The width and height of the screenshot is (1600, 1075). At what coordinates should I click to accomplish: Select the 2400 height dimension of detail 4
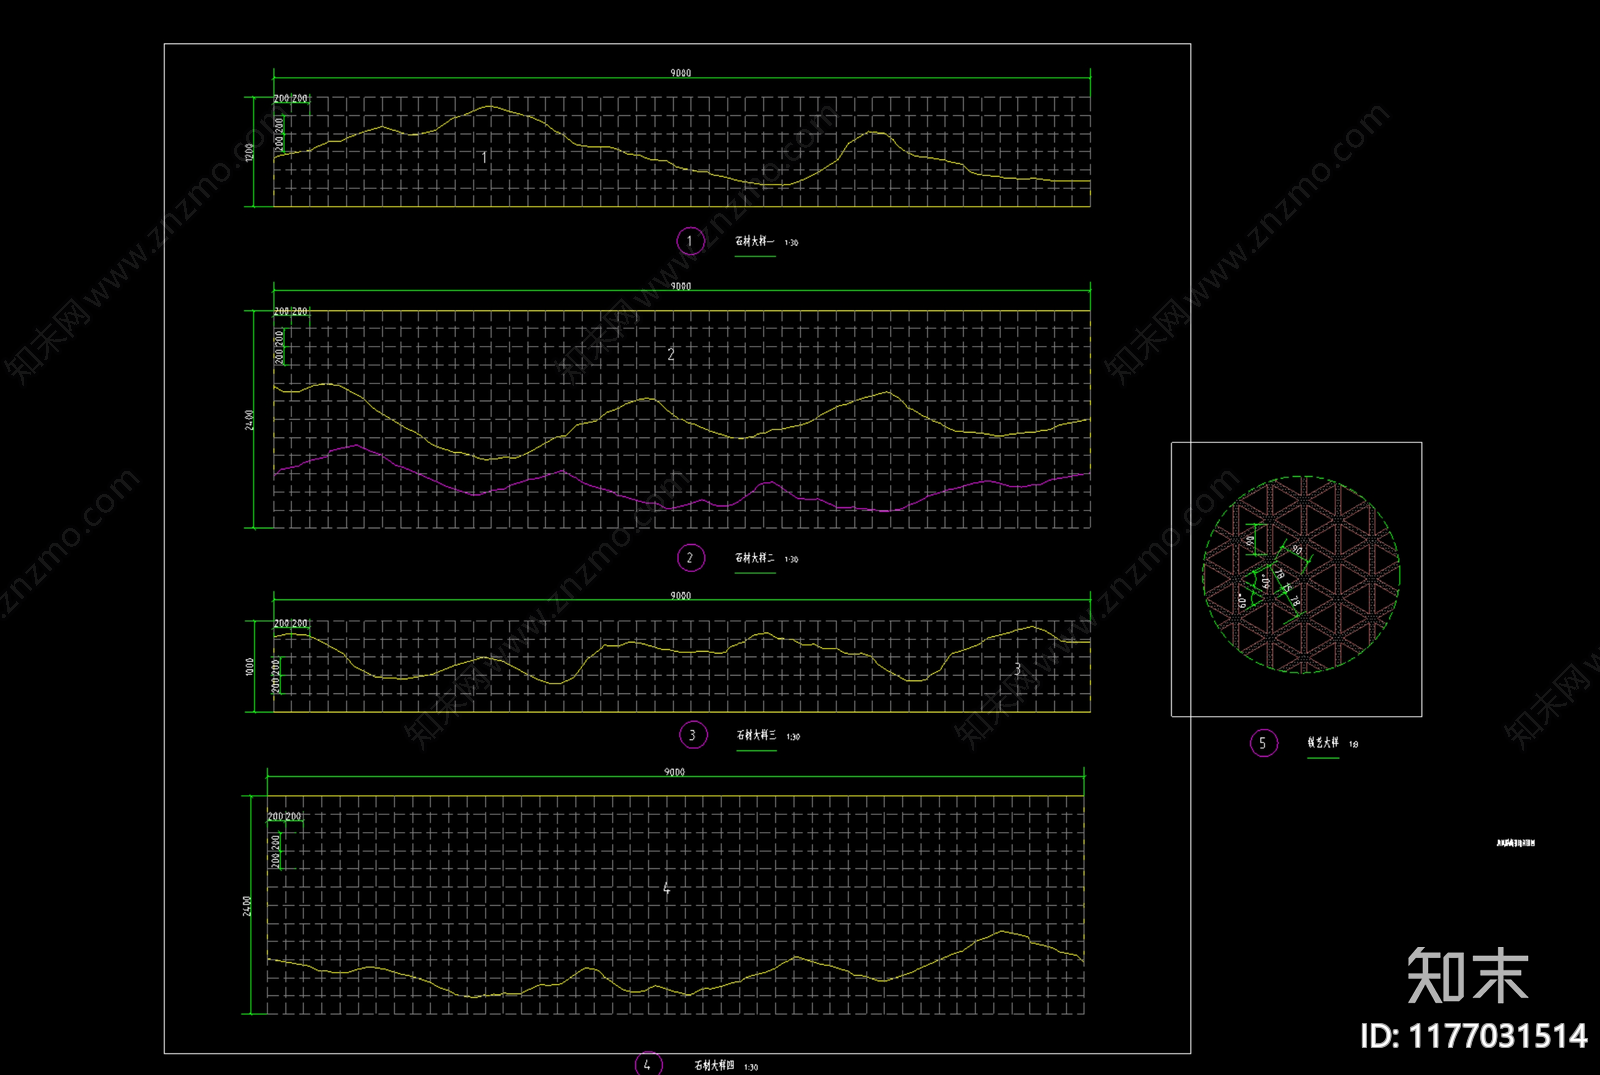tap(247, 906)
